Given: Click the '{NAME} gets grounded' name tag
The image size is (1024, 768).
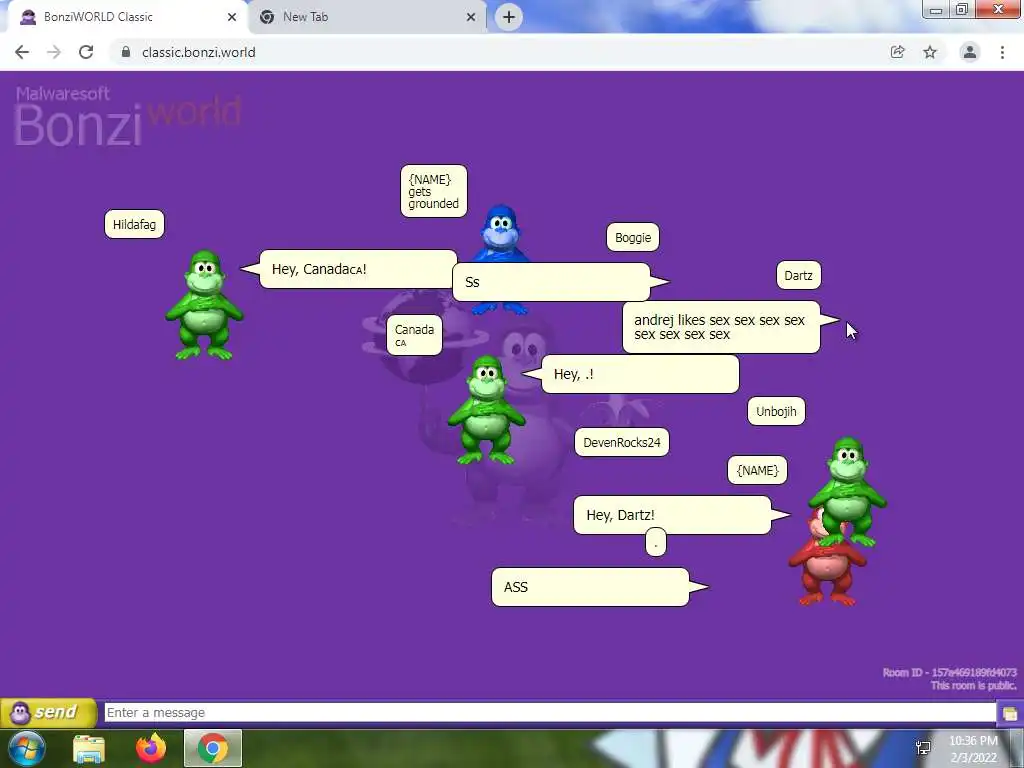Looking at the screenshot, I should (434, 191).
